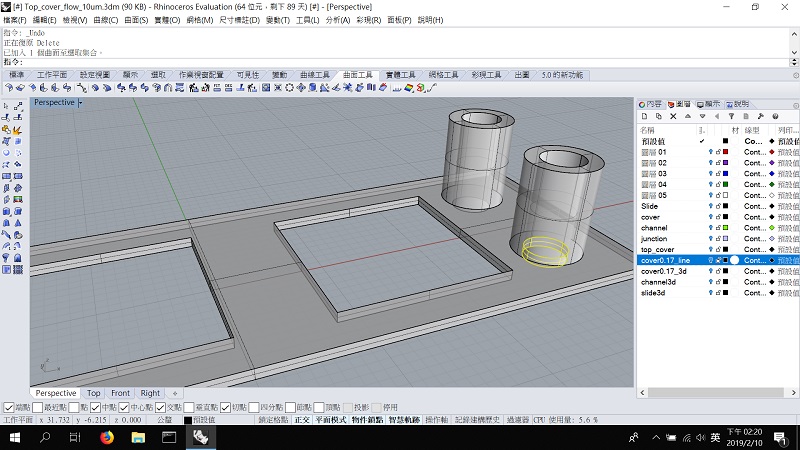This screenshot has height=450, width=800.
Task: Open the 曲面(S) Surface menu
Action: [x=134, y=20]
